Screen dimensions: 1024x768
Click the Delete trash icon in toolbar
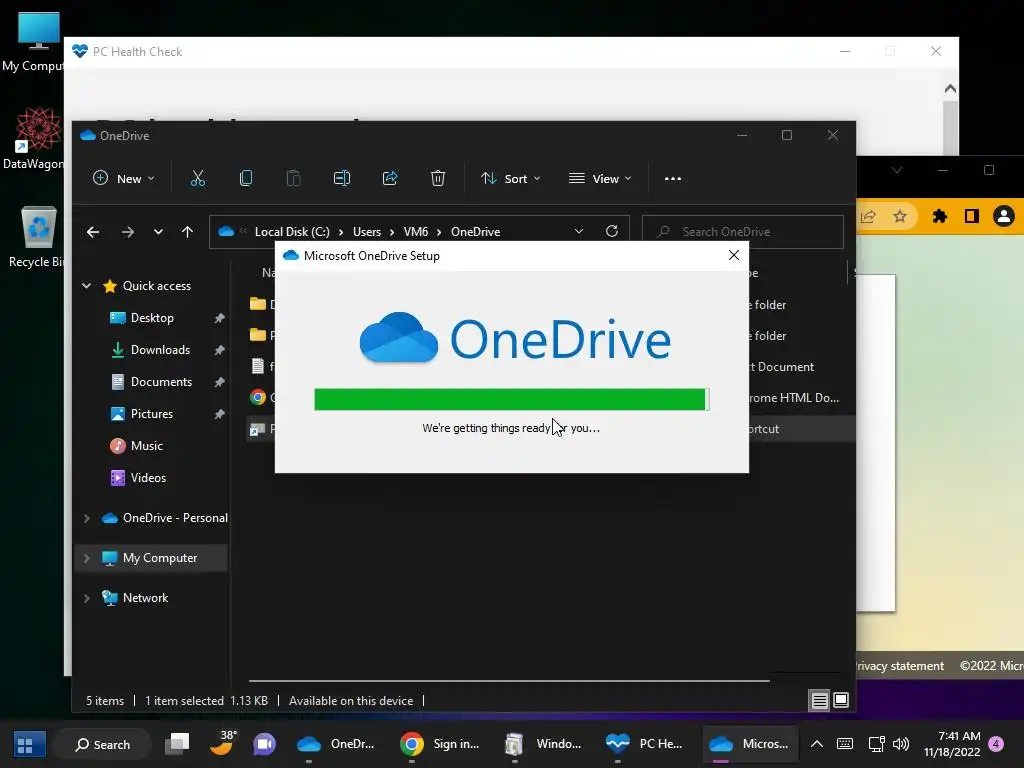(438, 178)
